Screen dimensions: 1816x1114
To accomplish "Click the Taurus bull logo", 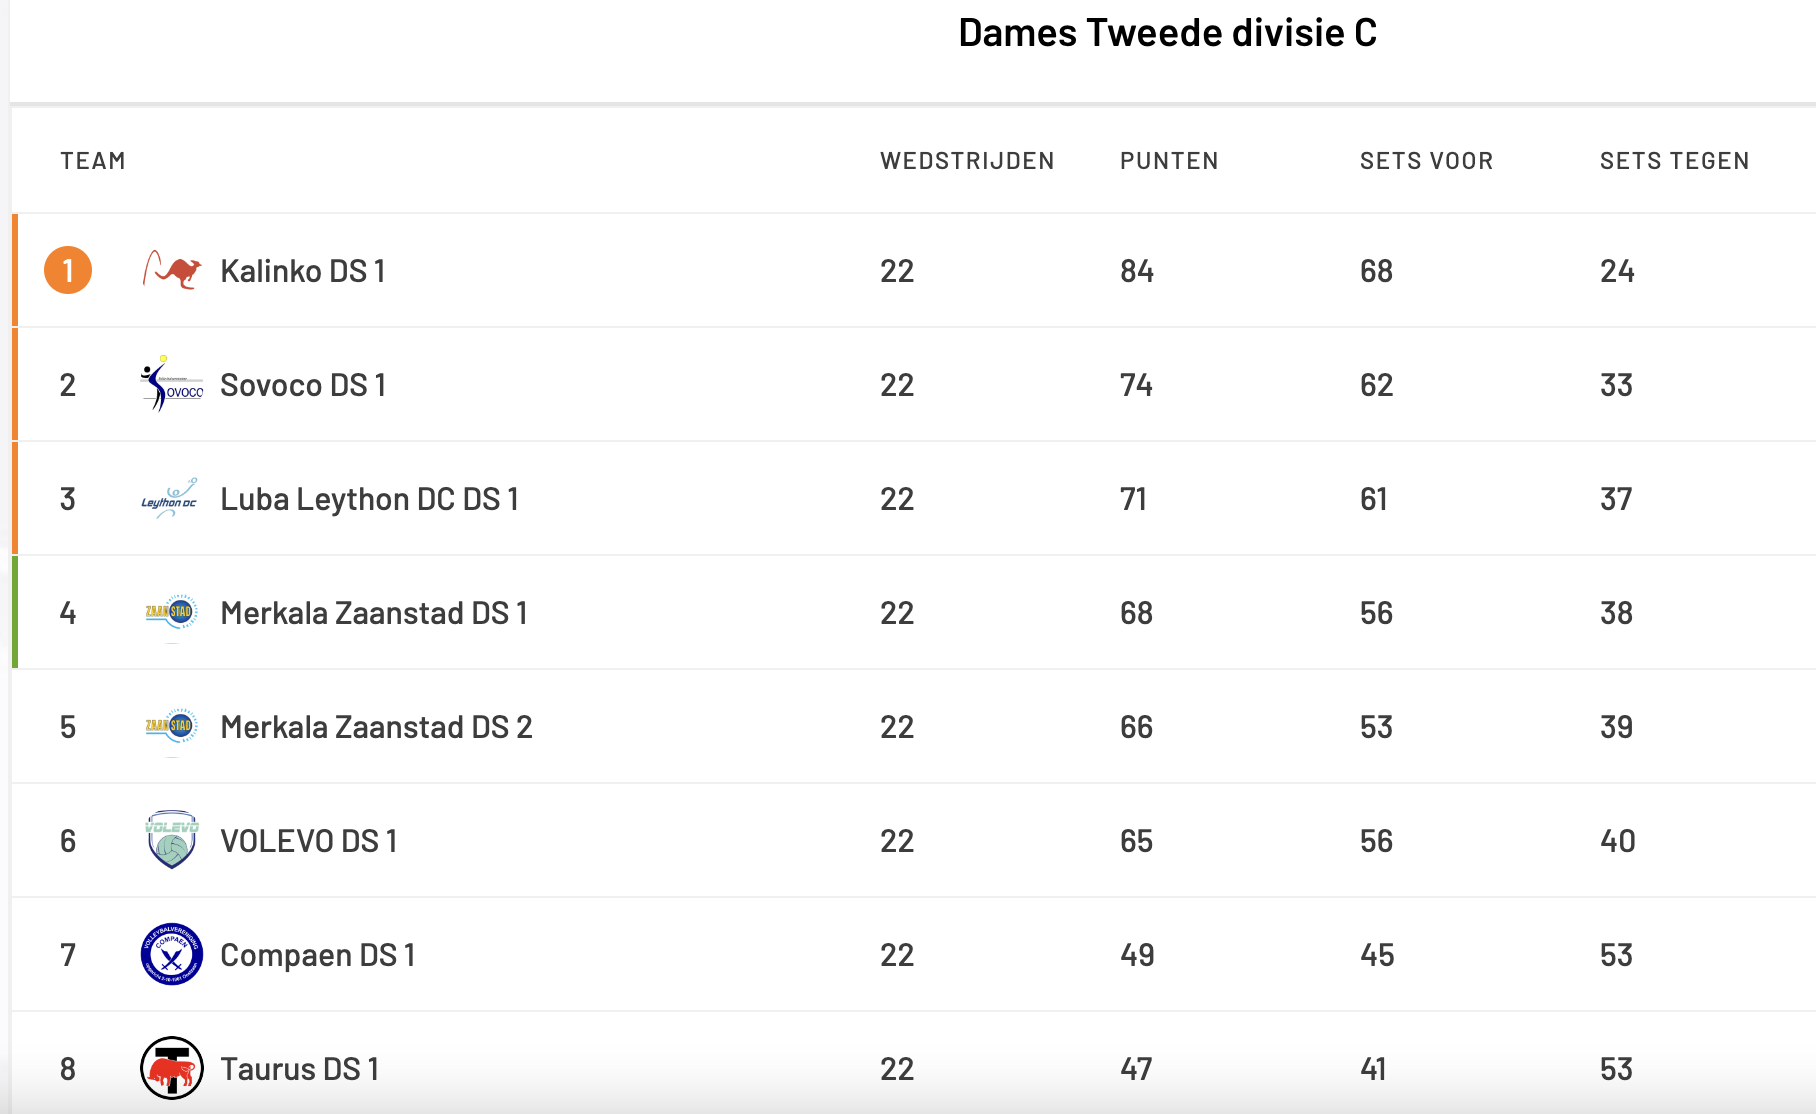I will click(x=172, y=1068).
